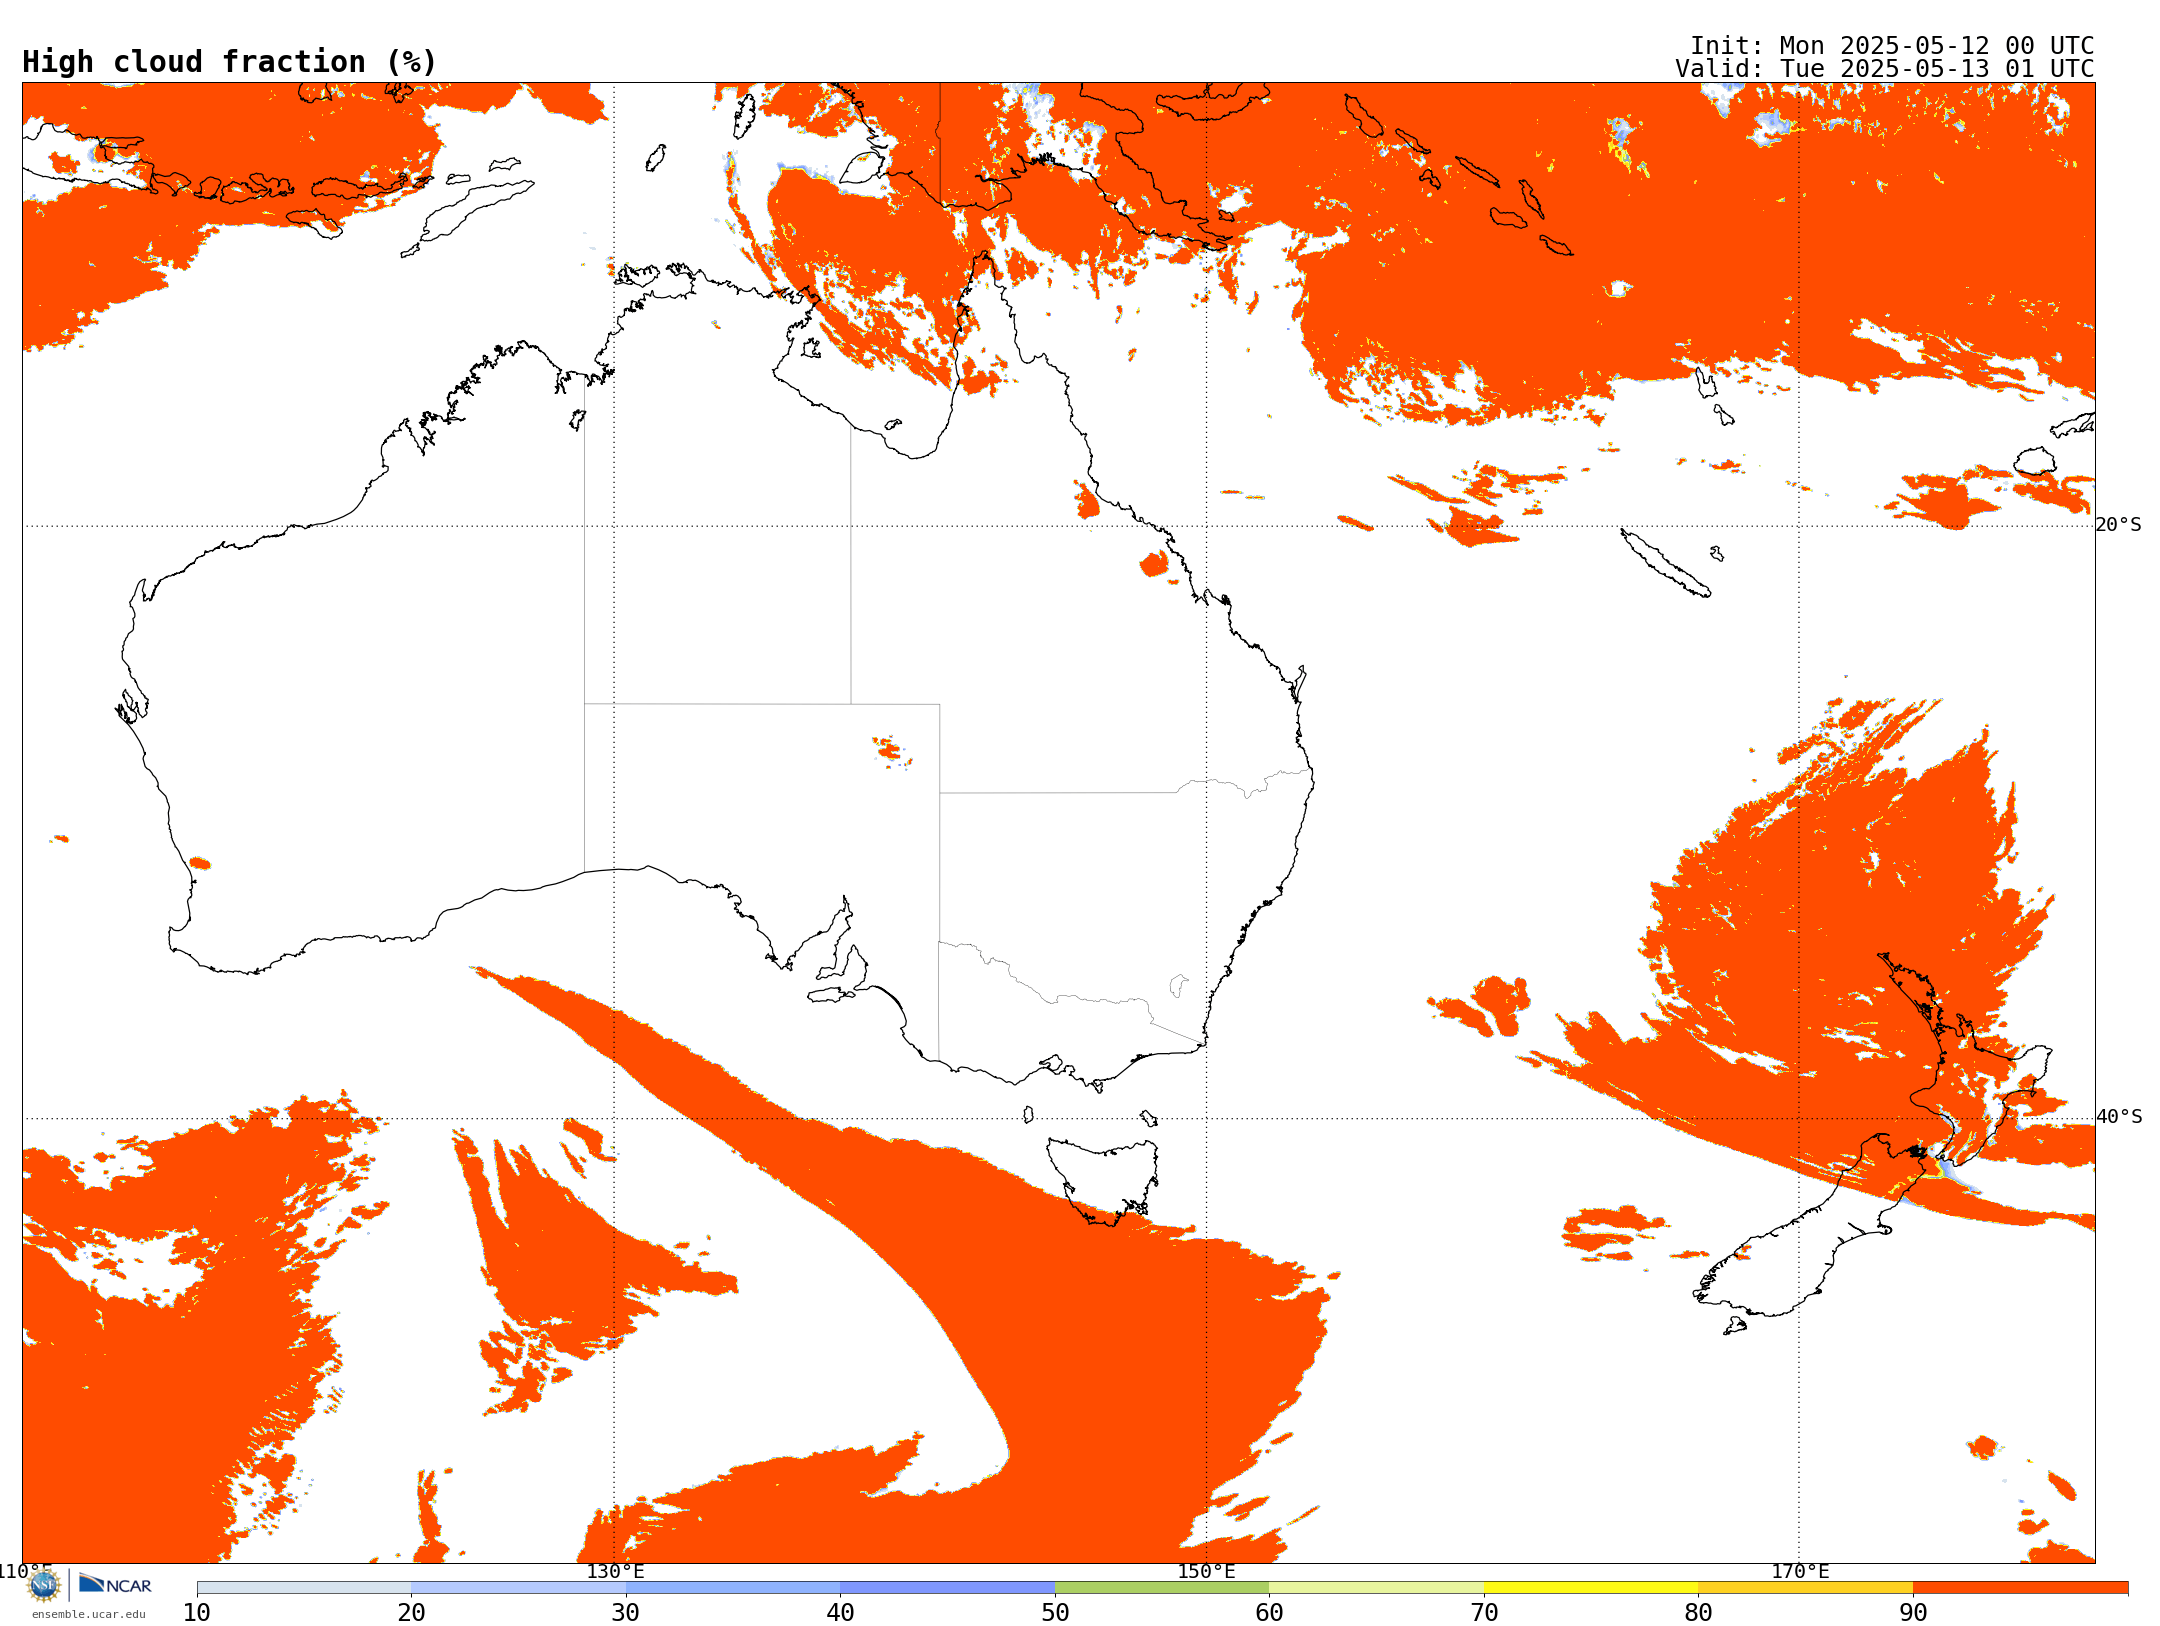Screen dimensions: 2160x1626
Task: Pick the 60–70 pale lime colorbar segment
Action: pos(1376,1587)
